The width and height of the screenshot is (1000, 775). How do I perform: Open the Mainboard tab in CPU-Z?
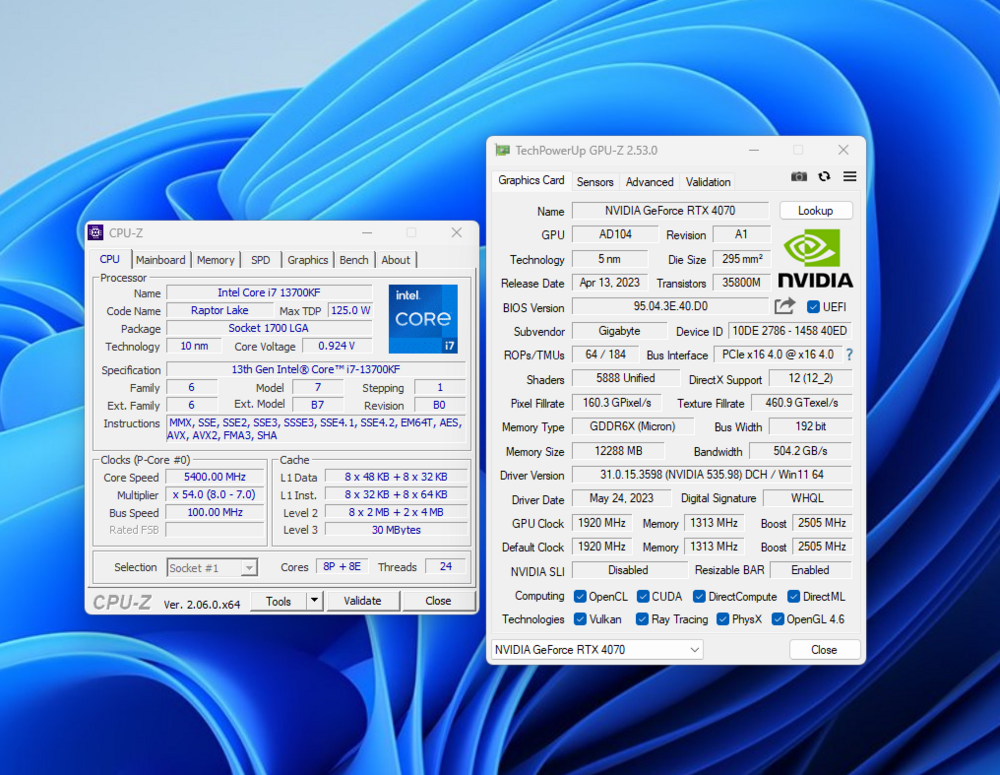coord(160,260)
